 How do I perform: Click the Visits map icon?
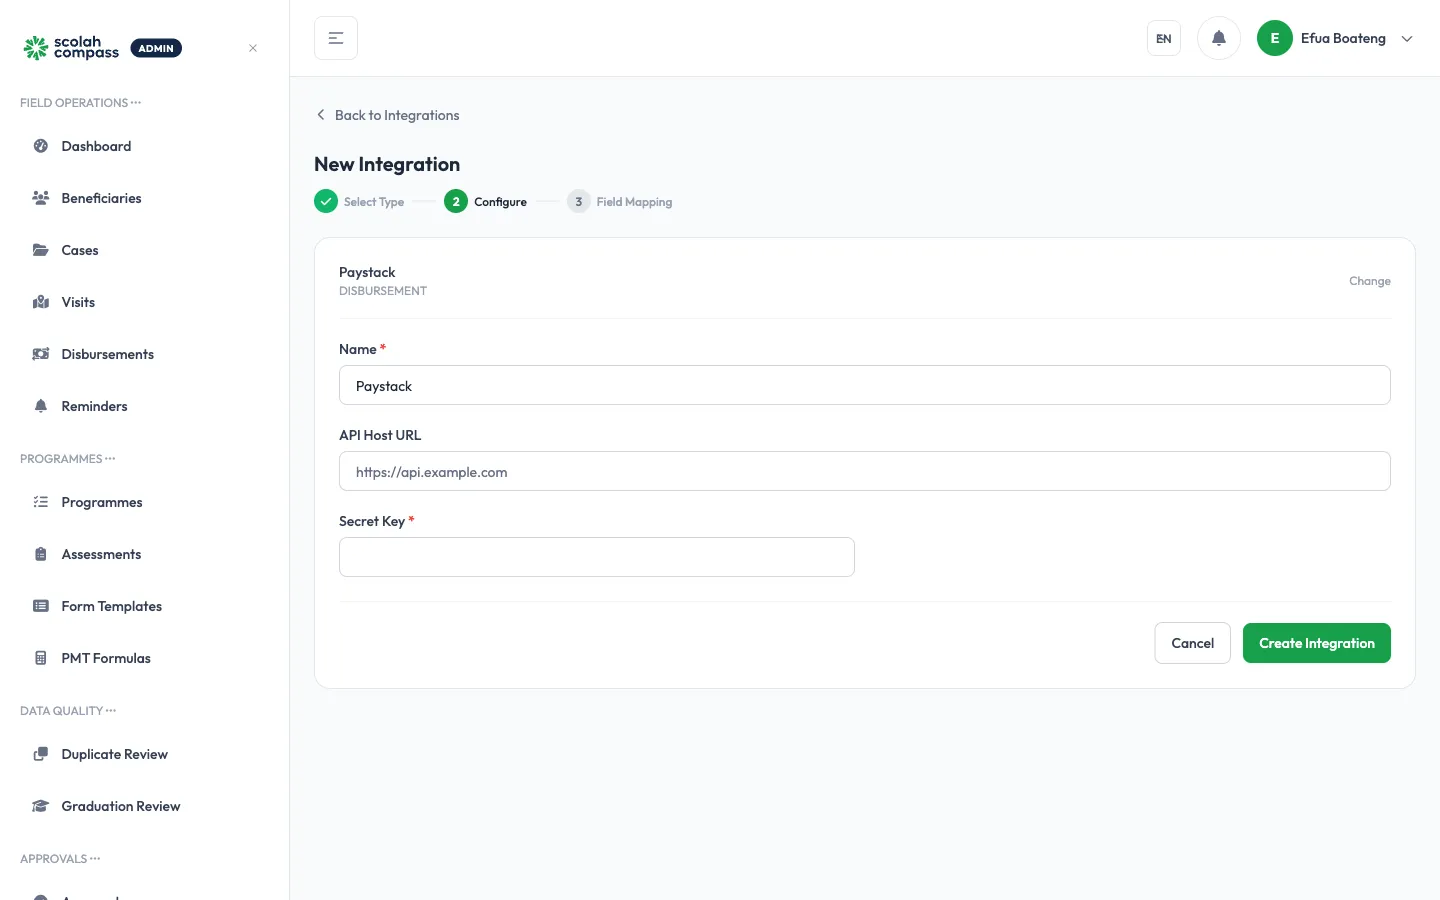pyautogui.click(x=41, y=302)
